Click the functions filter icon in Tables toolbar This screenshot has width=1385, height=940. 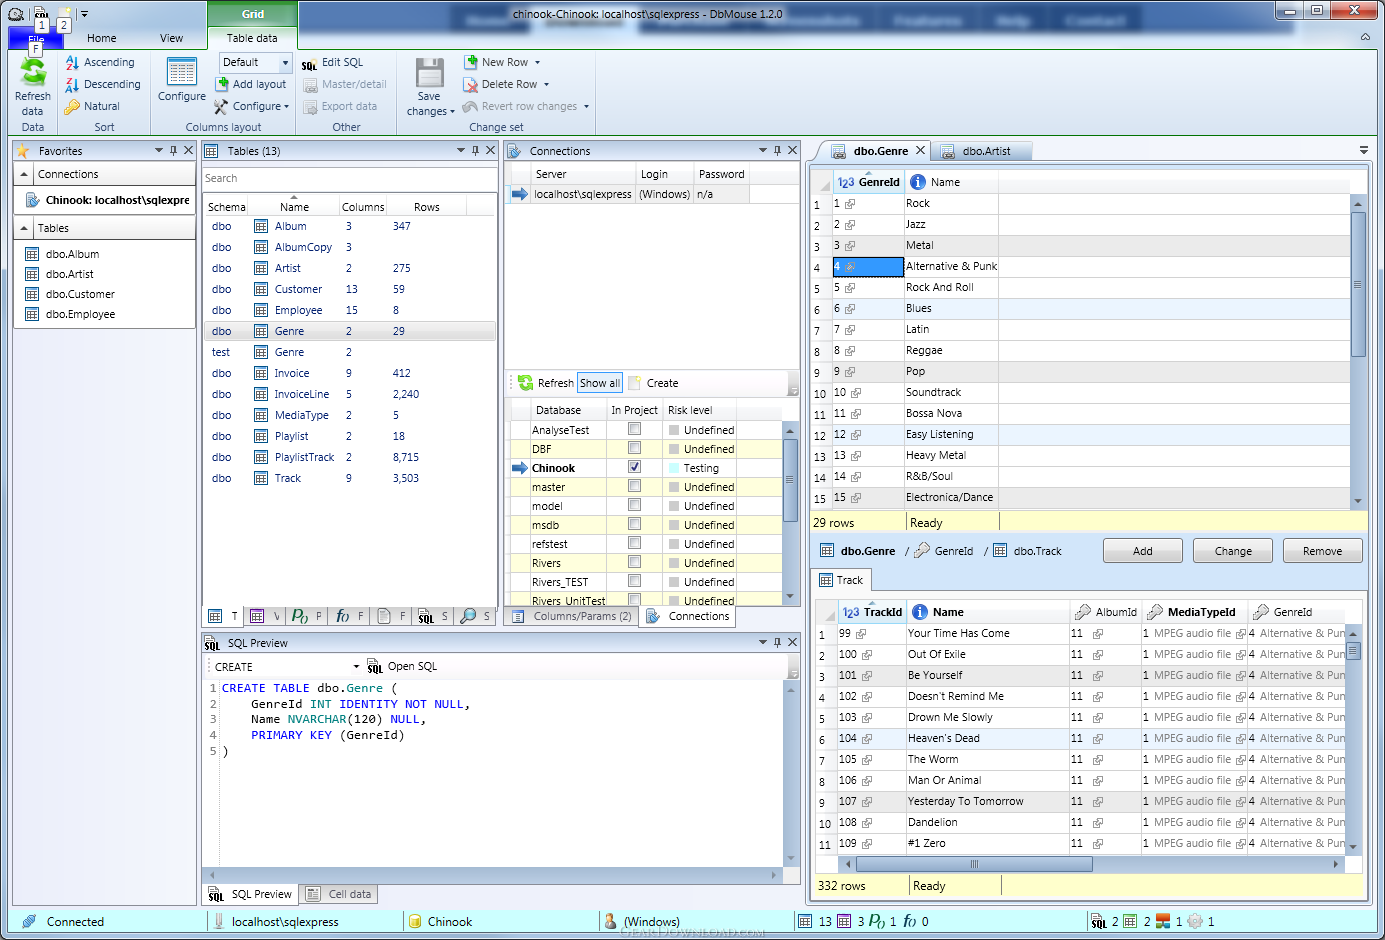pos(342,616)
